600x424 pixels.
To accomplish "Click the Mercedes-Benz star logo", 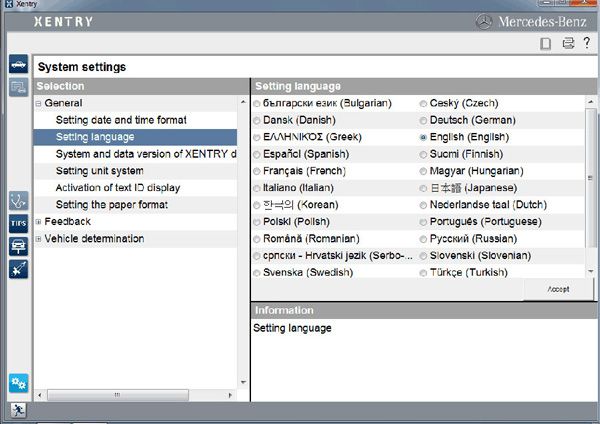I will click(x=484, y=22).
